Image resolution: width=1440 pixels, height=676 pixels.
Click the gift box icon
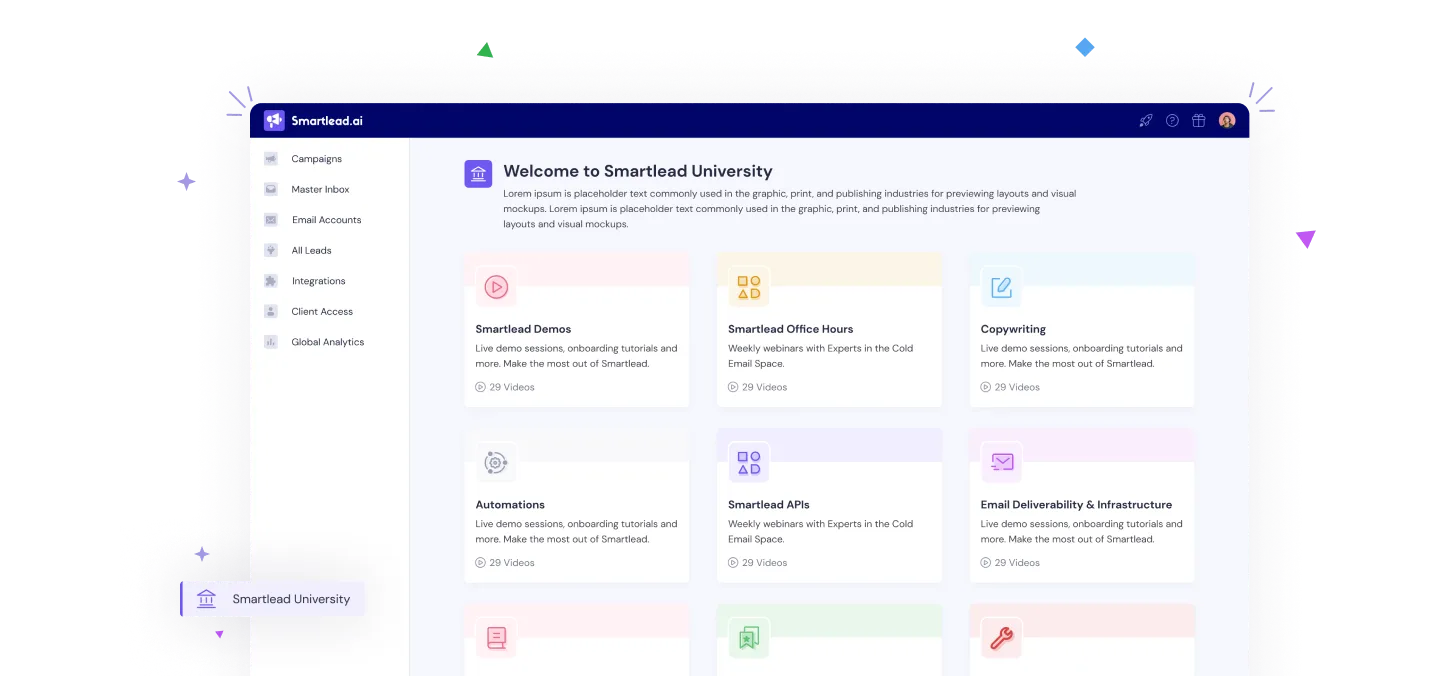coord(1198,120)
